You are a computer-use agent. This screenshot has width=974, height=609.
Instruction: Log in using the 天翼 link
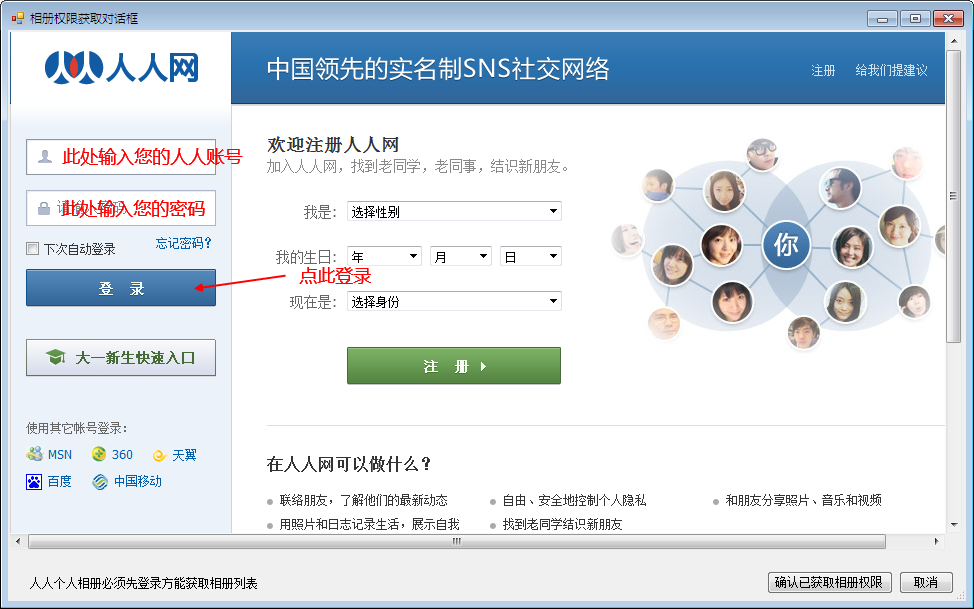[x=184, y=456]
